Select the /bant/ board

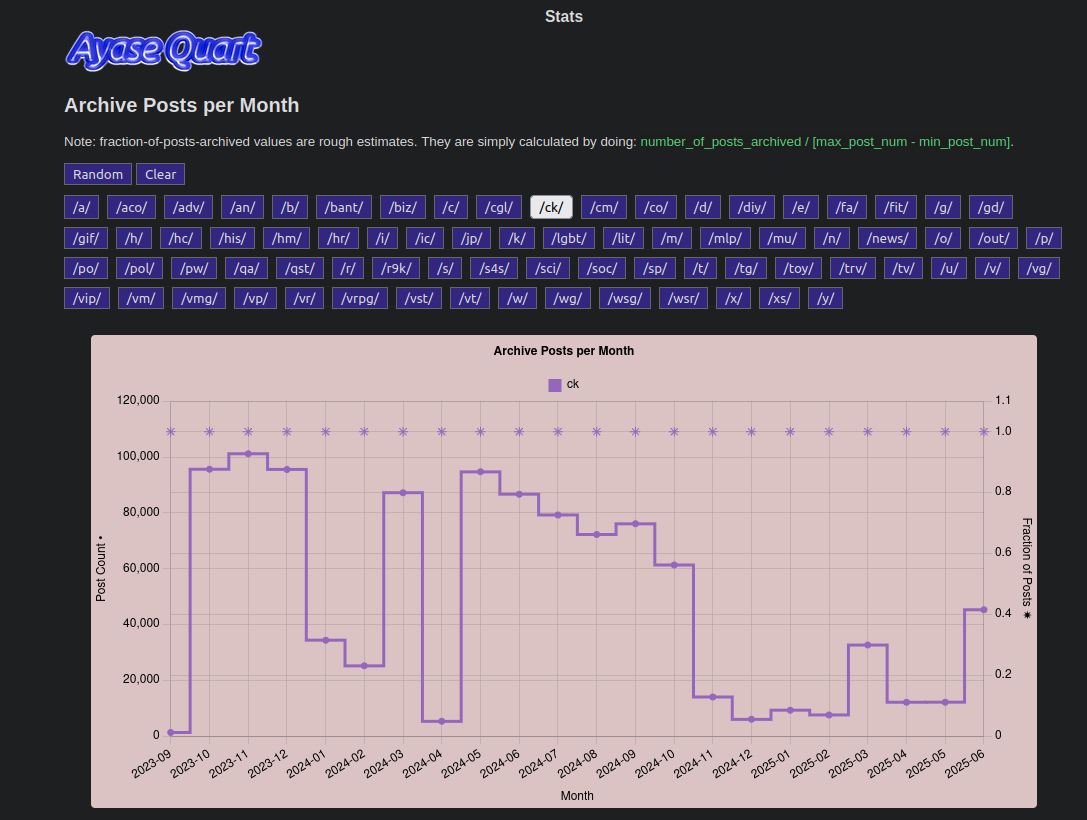click(344, 207)
